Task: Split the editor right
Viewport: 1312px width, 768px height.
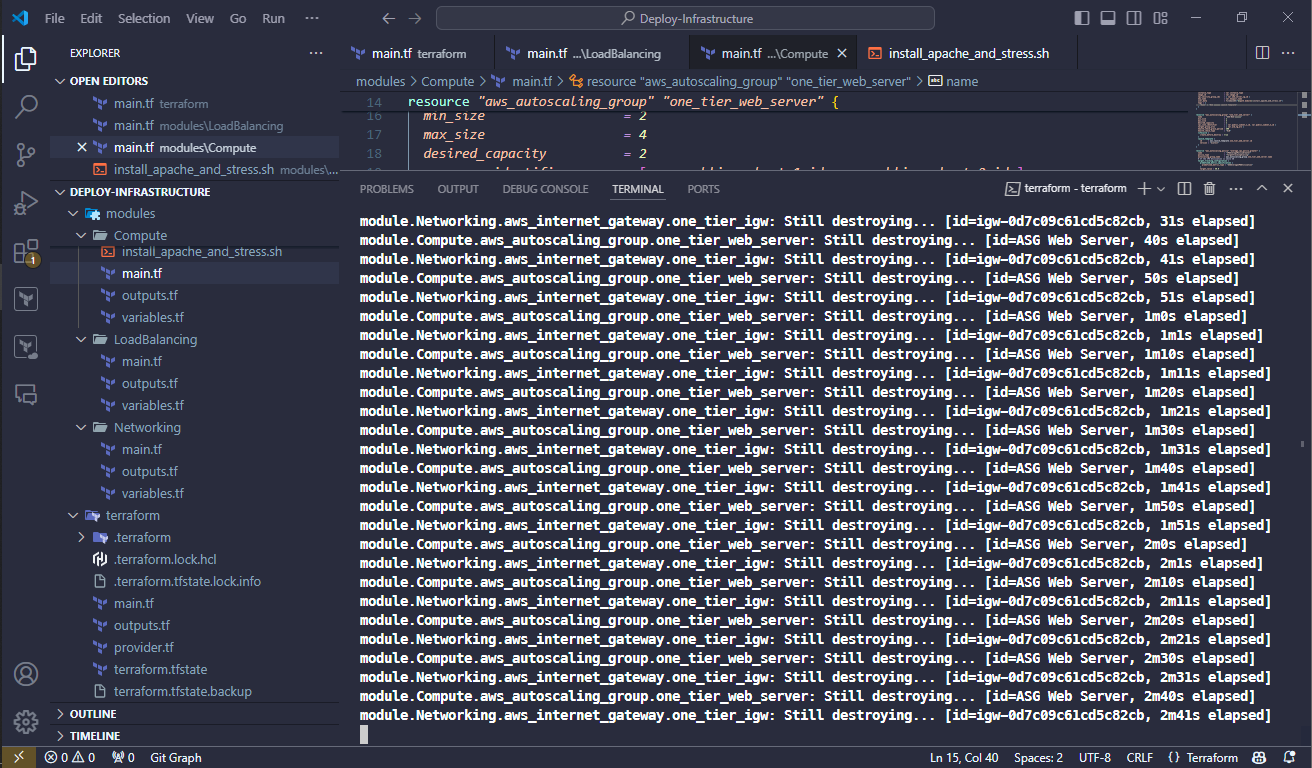Action: (1262, 53)
